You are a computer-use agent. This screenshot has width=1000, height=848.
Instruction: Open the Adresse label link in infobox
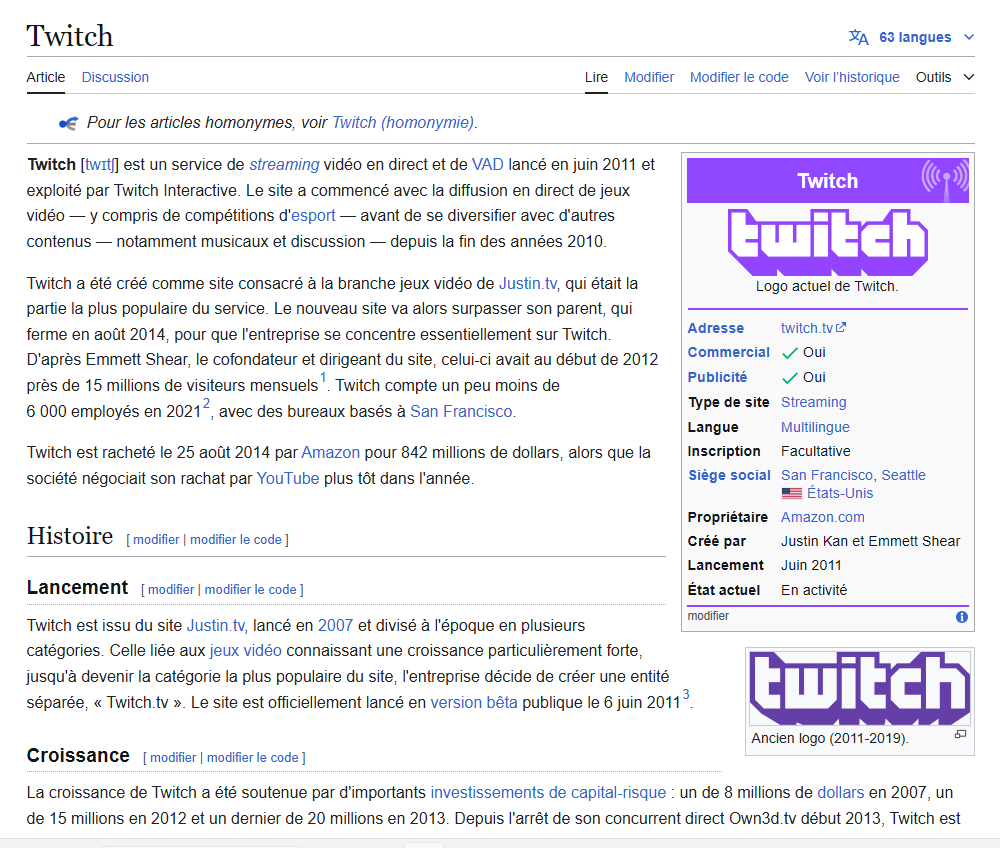click(716, 328)
